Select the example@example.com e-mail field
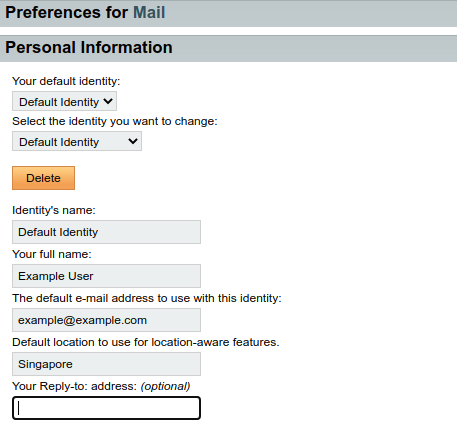 (106, 320)
